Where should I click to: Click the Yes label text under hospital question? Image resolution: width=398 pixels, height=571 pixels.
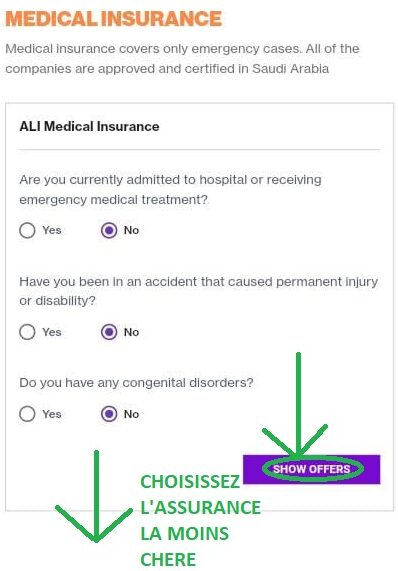point(52,230)
